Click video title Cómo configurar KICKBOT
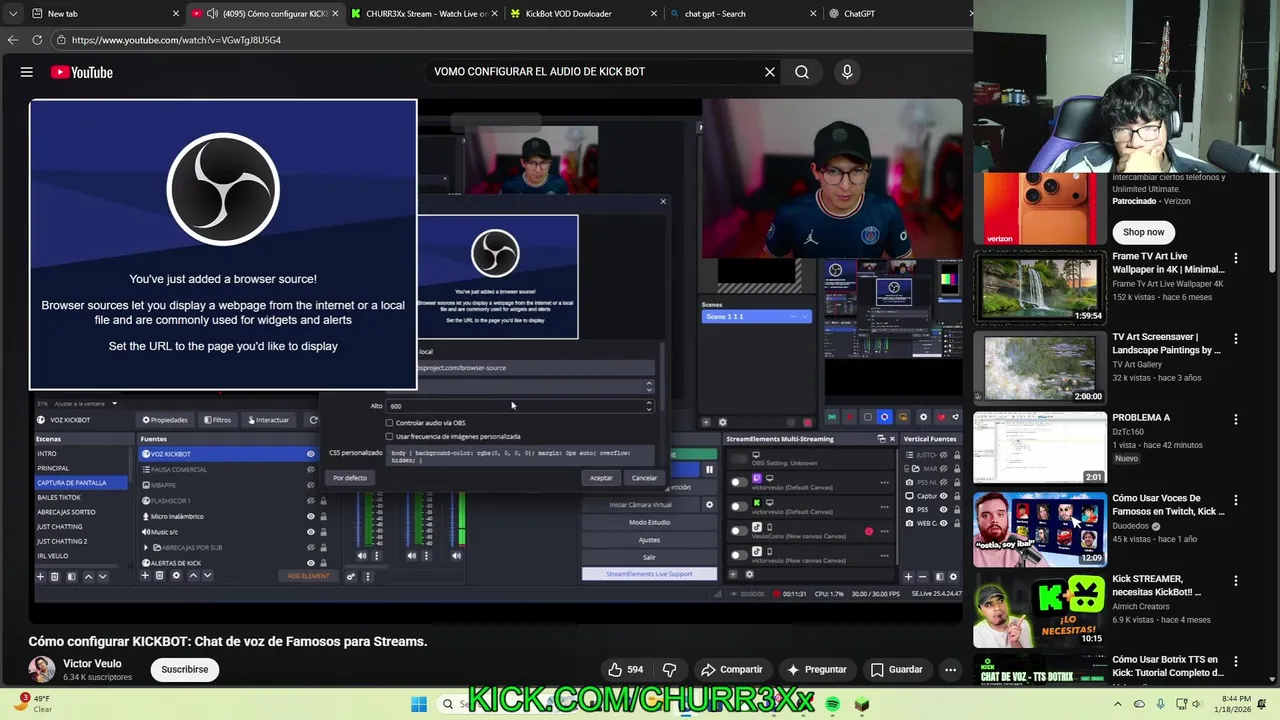Image resolution: width=1280 pixels, height=720 pixels. (x=228, y=642)
